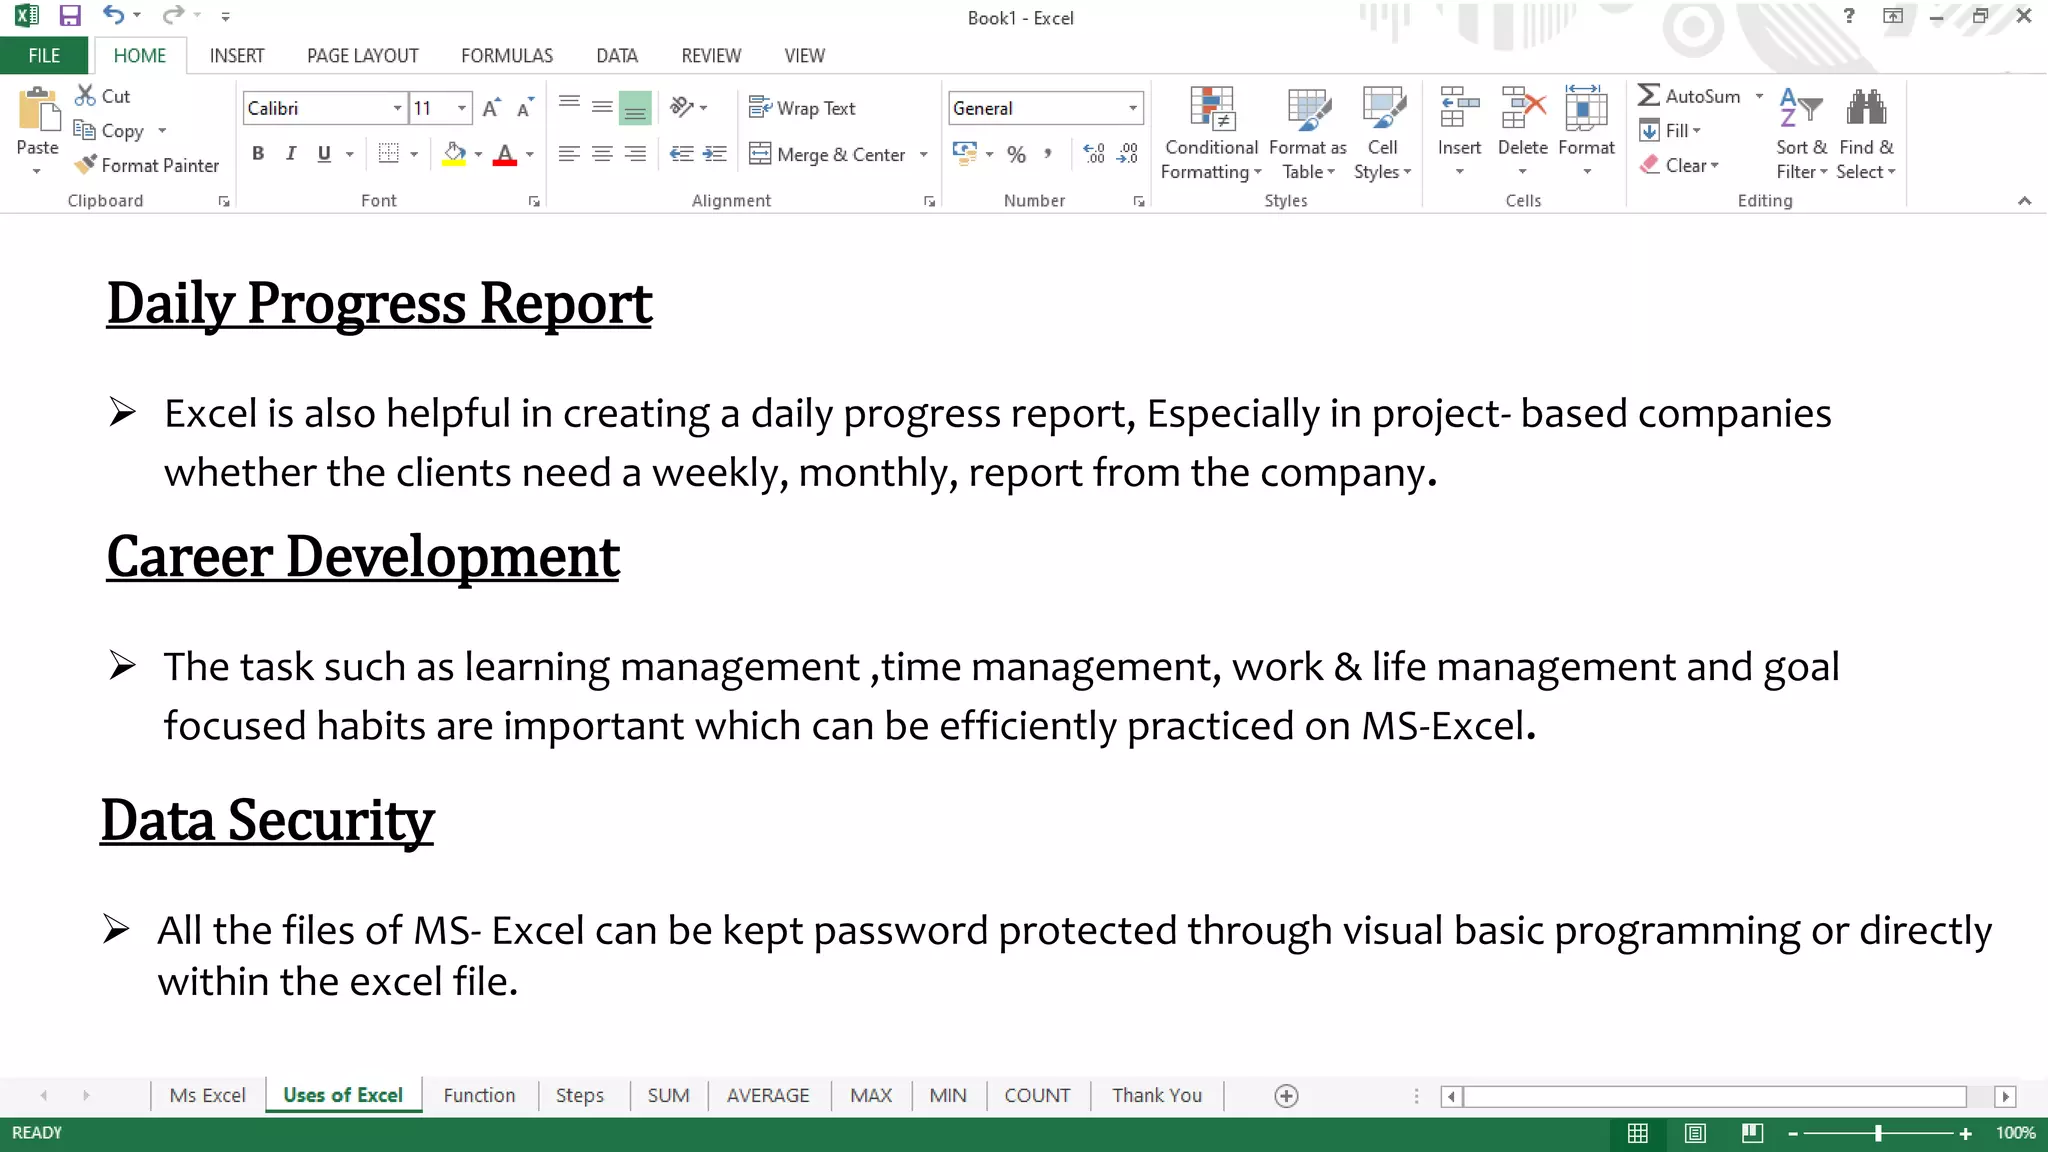Click the zoom slider handle
This screenshot has height=1152, width=2048.
[1878, 1133]
